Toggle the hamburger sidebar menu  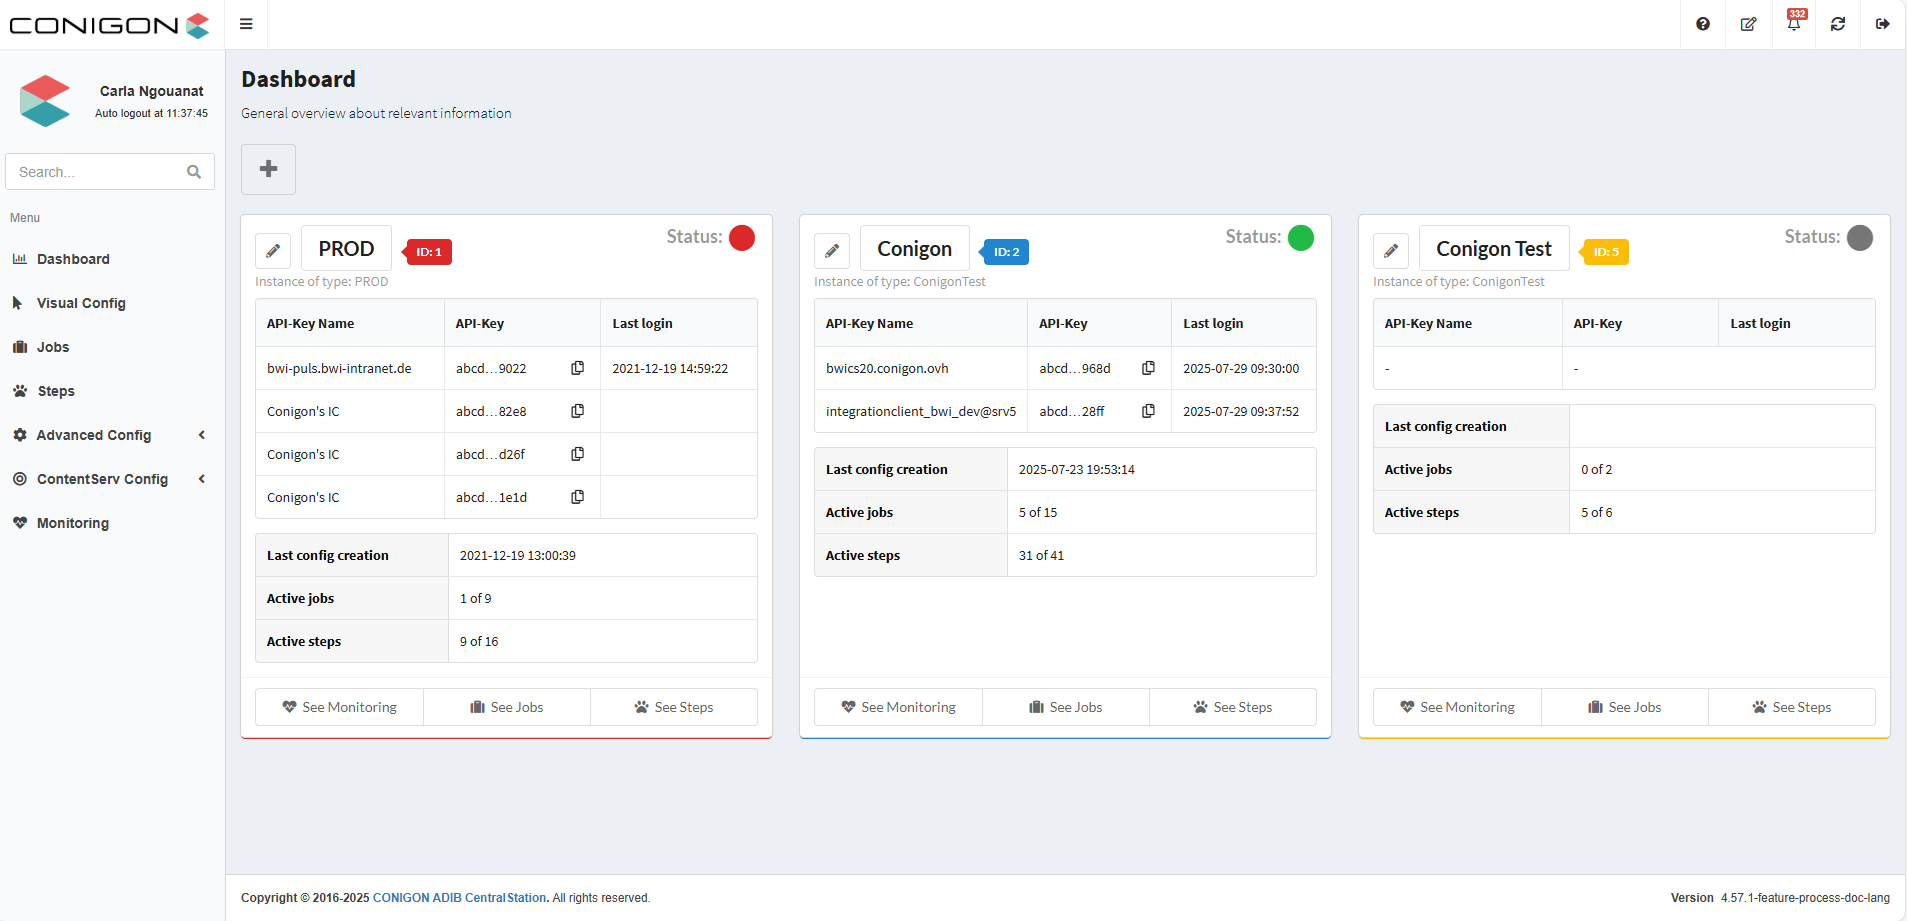(x=246, y=24)
